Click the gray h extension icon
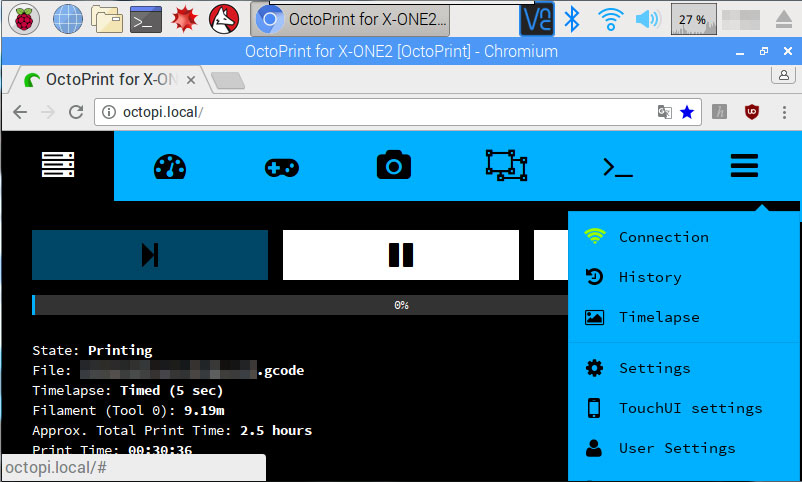Viewport: 802px width, 482px height. [x=719, y=112]
